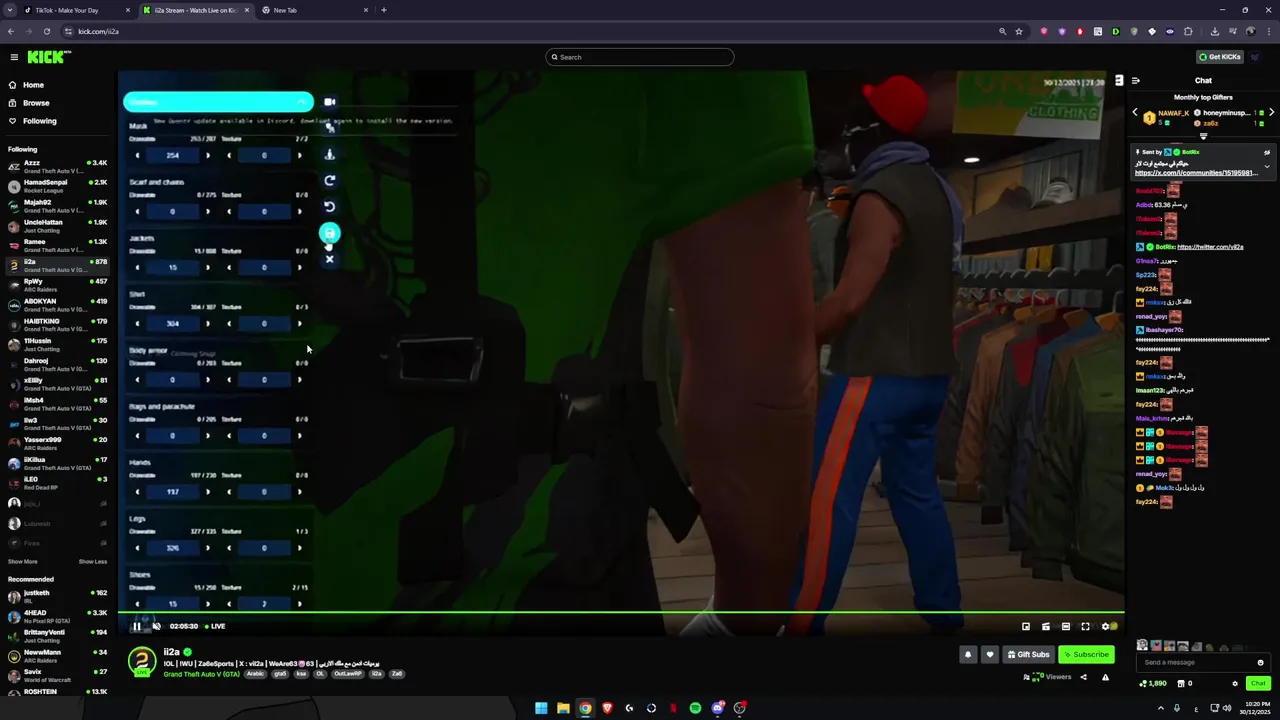The width and height of the screenshot is (1280, 720).
Task: Open HamadSenpai channel in Following list
Action: (x=57, y=186)
